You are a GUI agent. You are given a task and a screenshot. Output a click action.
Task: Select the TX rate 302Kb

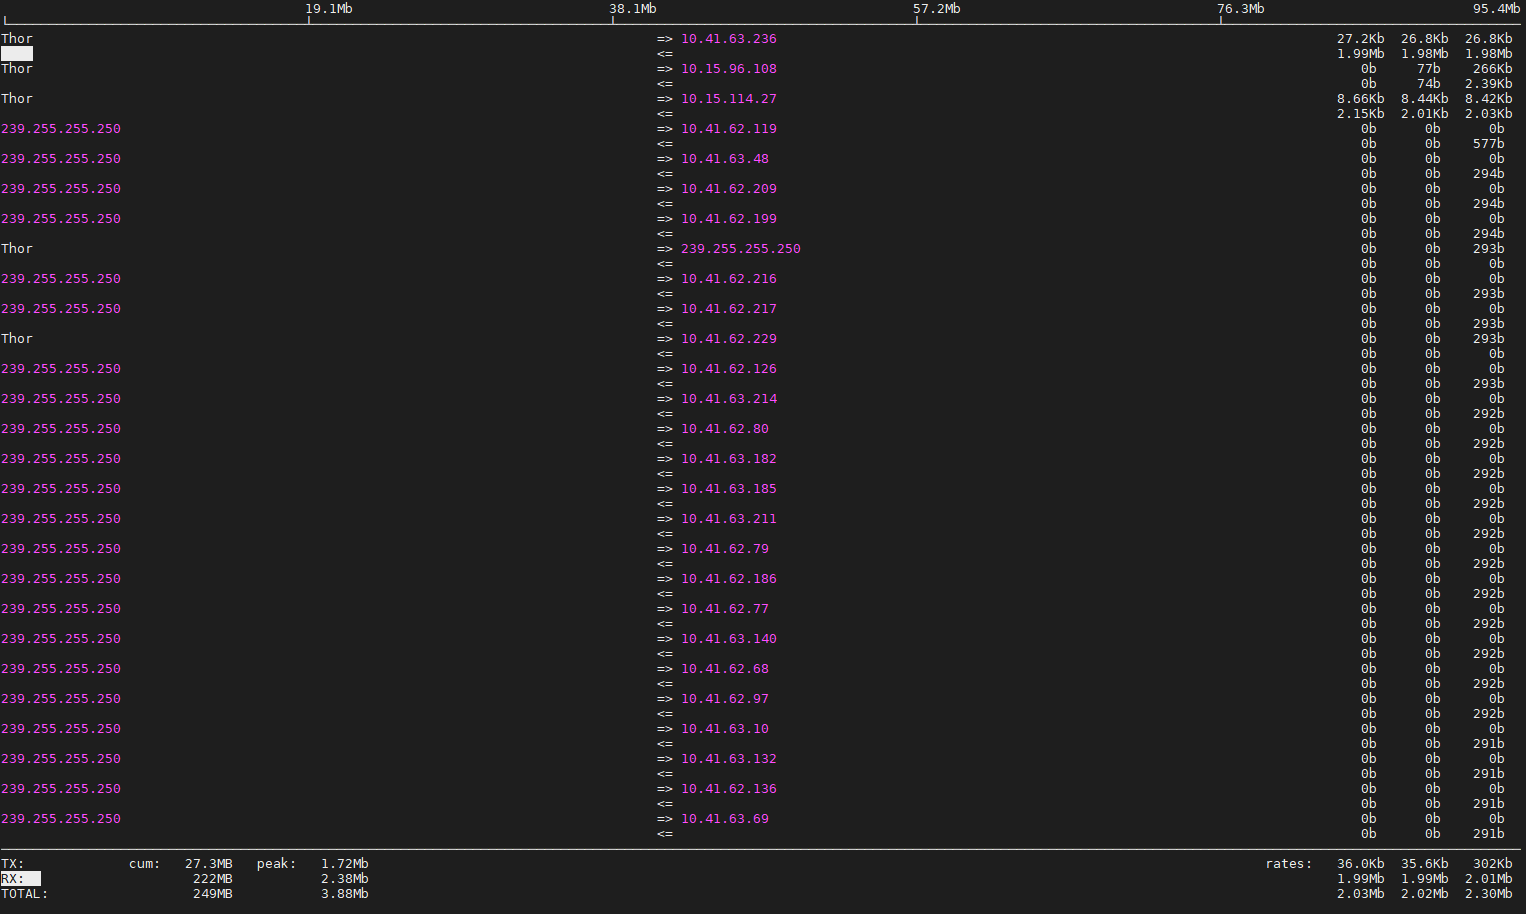(1493, 864)
